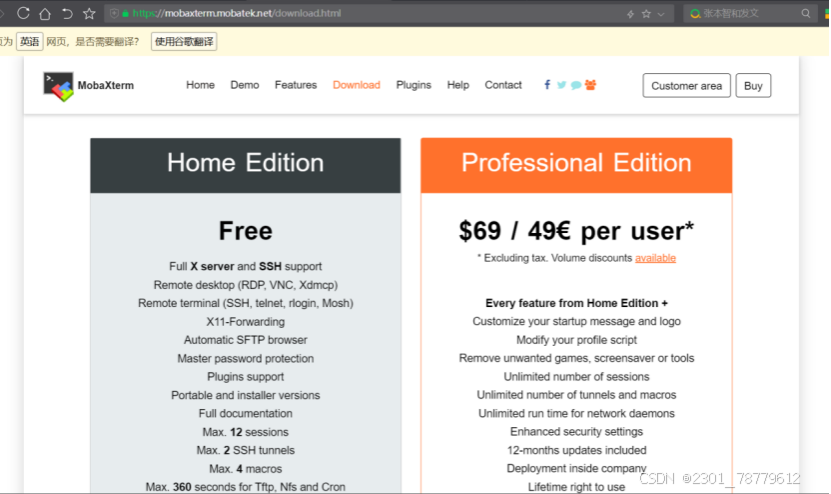Click 'Remote desktop (RDP, VNC, Xdmcp)' line
Image resolution: width=831 pixels, height=494 pixels.
[x=245, y=285]
